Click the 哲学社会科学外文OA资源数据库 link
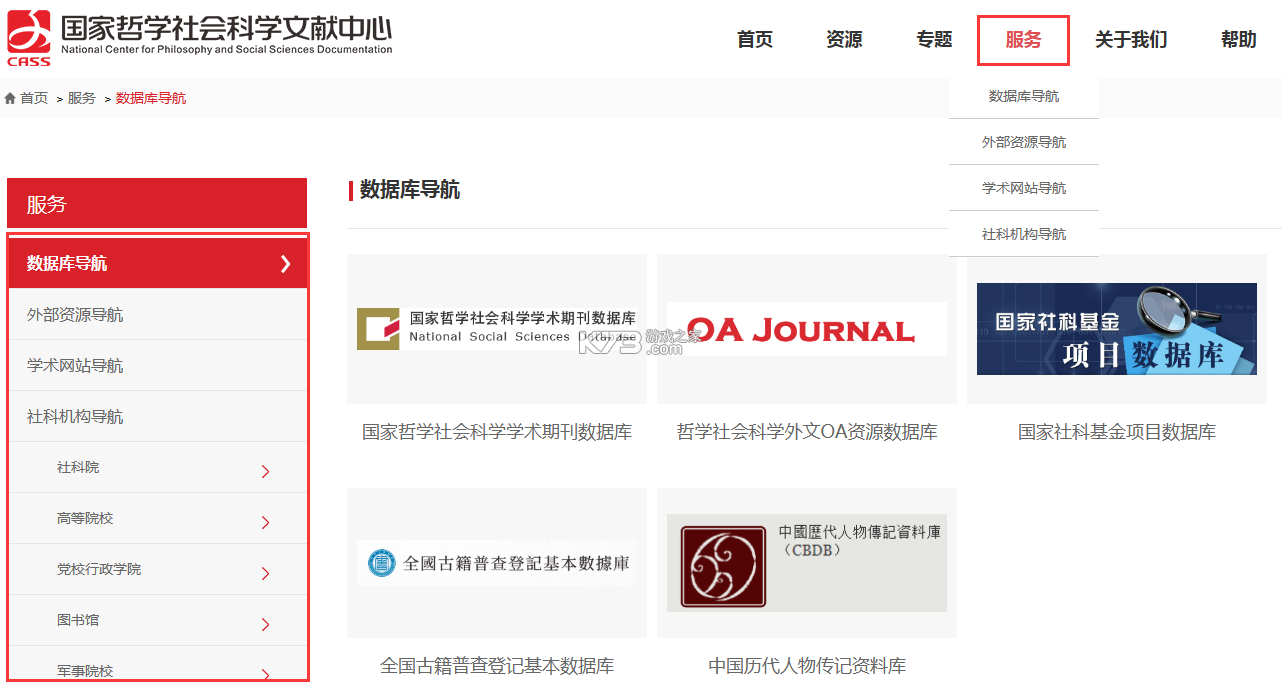Image resolution: width=1282 pixels, height=685 pixels. 806,432
